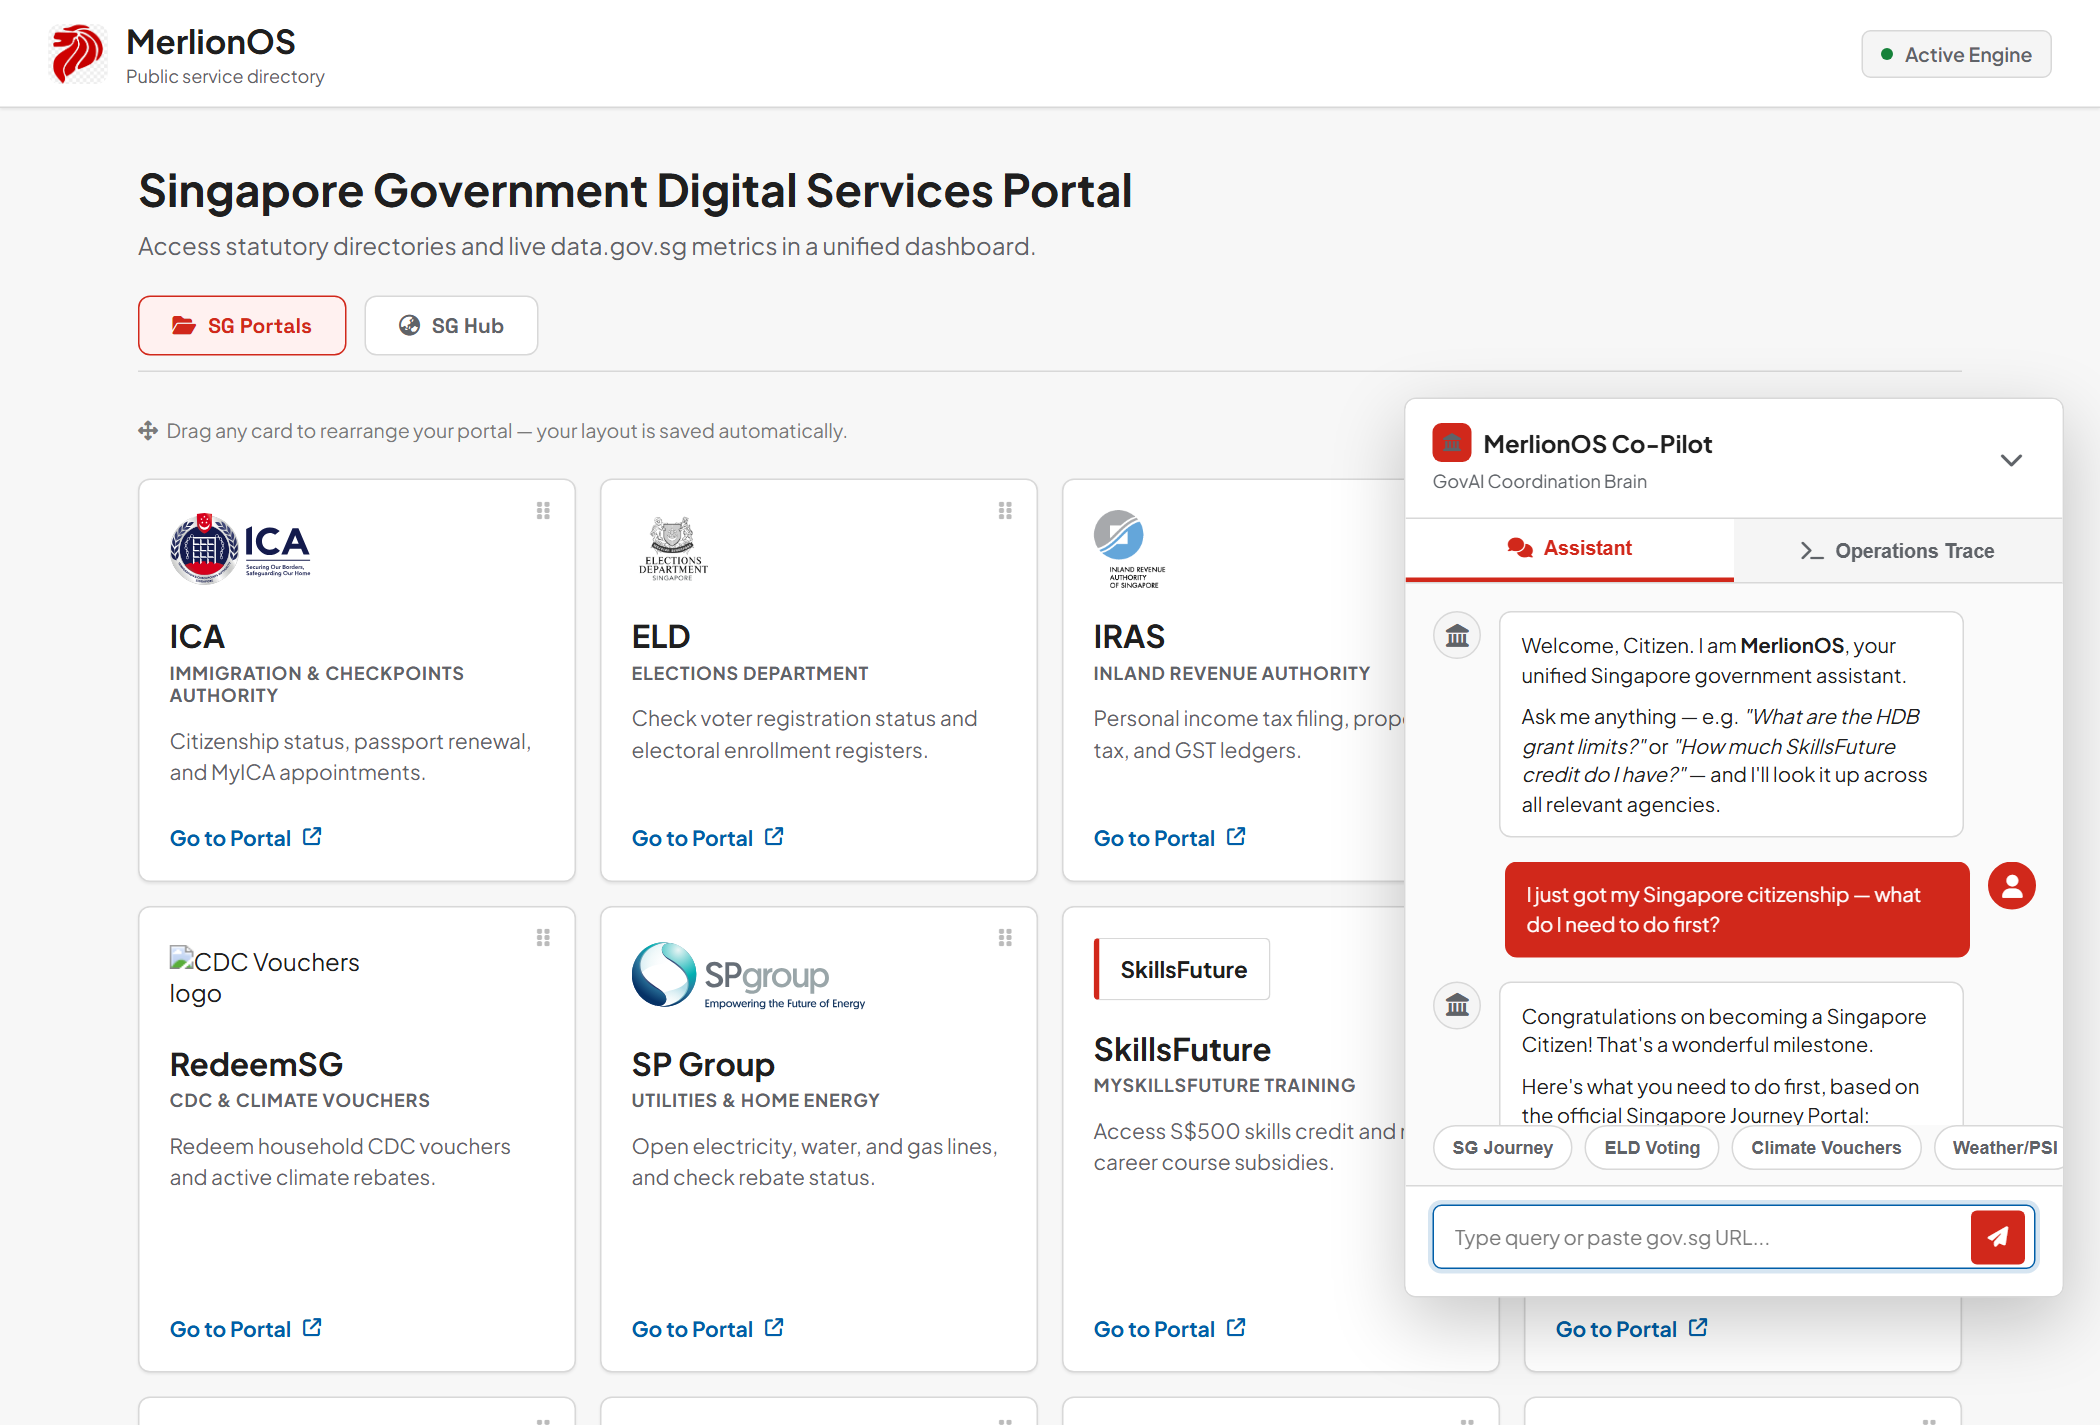Click the SkillsFuture logo badge

pos(1182,969)
